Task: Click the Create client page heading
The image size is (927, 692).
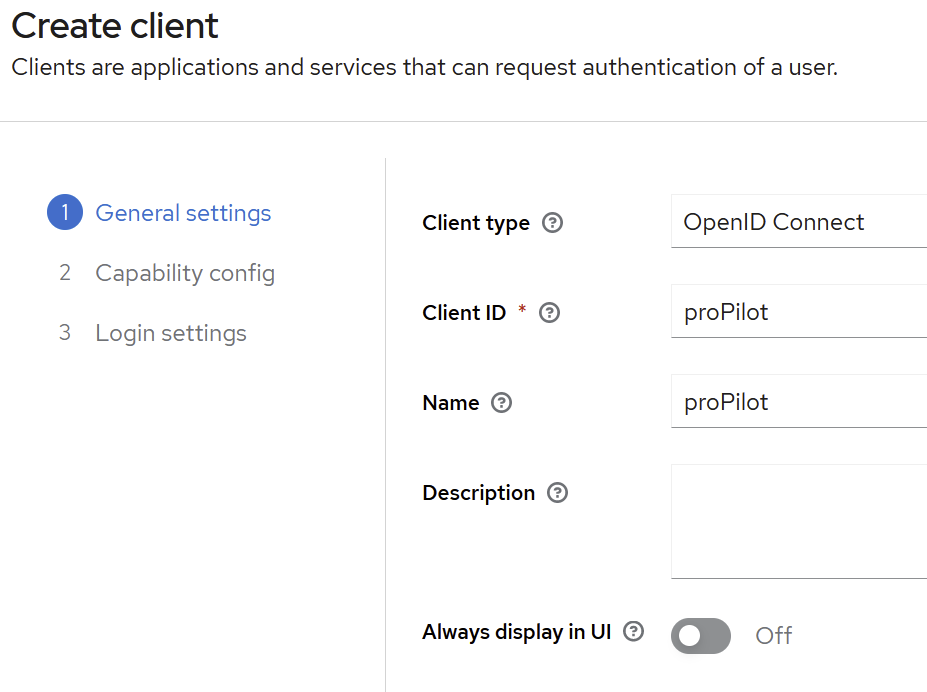Action: 115,26
